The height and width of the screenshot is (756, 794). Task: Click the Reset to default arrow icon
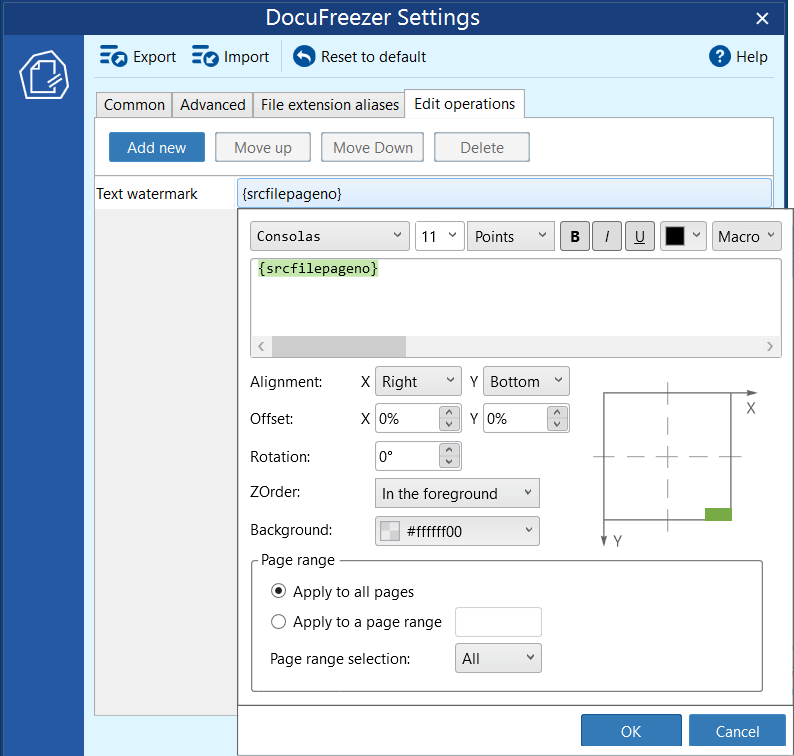point(304,56)
